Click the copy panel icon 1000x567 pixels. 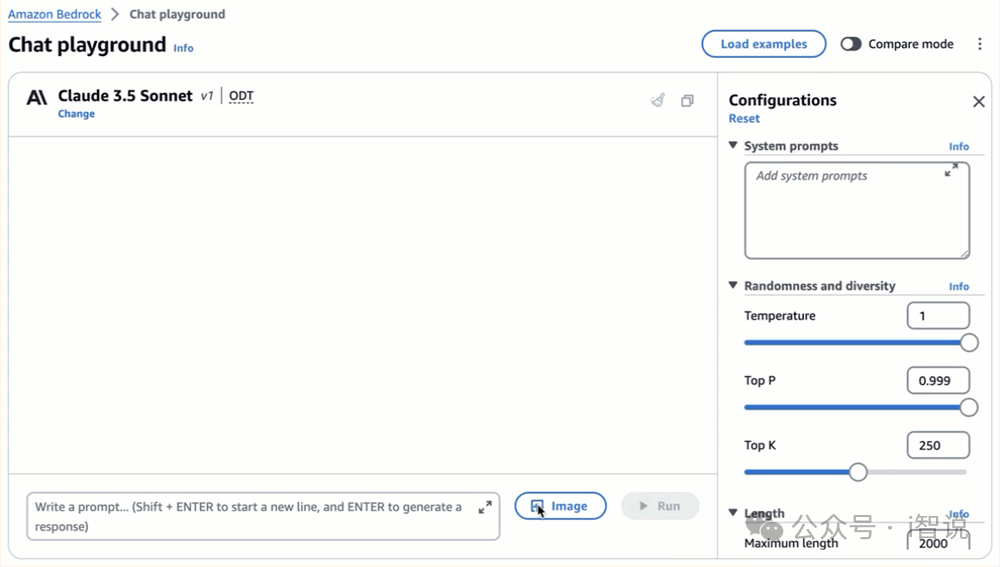point(687,100)
